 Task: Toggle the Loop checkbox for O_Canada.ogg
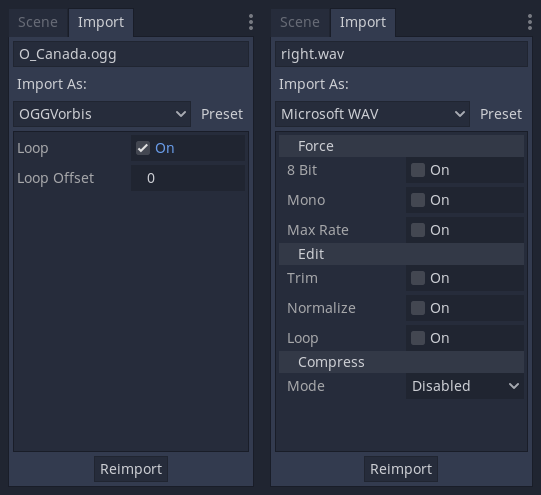point(143,148)
